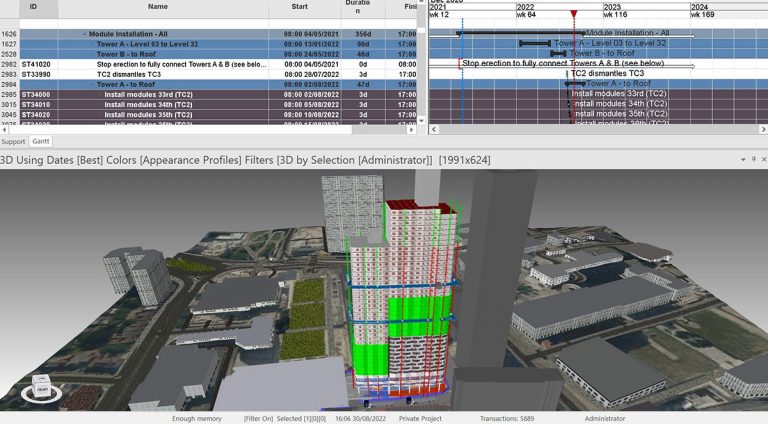Click row number 2528

(x=9, y=54)
